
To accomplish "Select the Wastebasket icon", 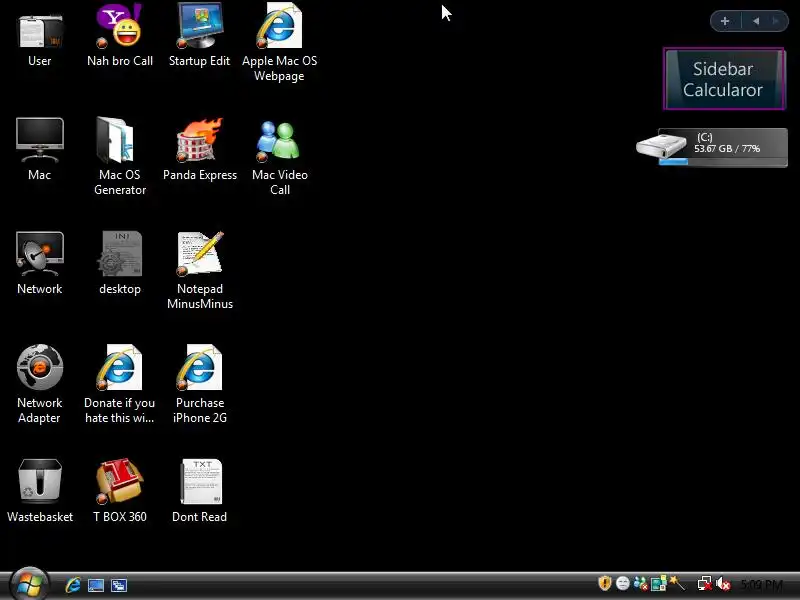I will click(x=39, y=491).
